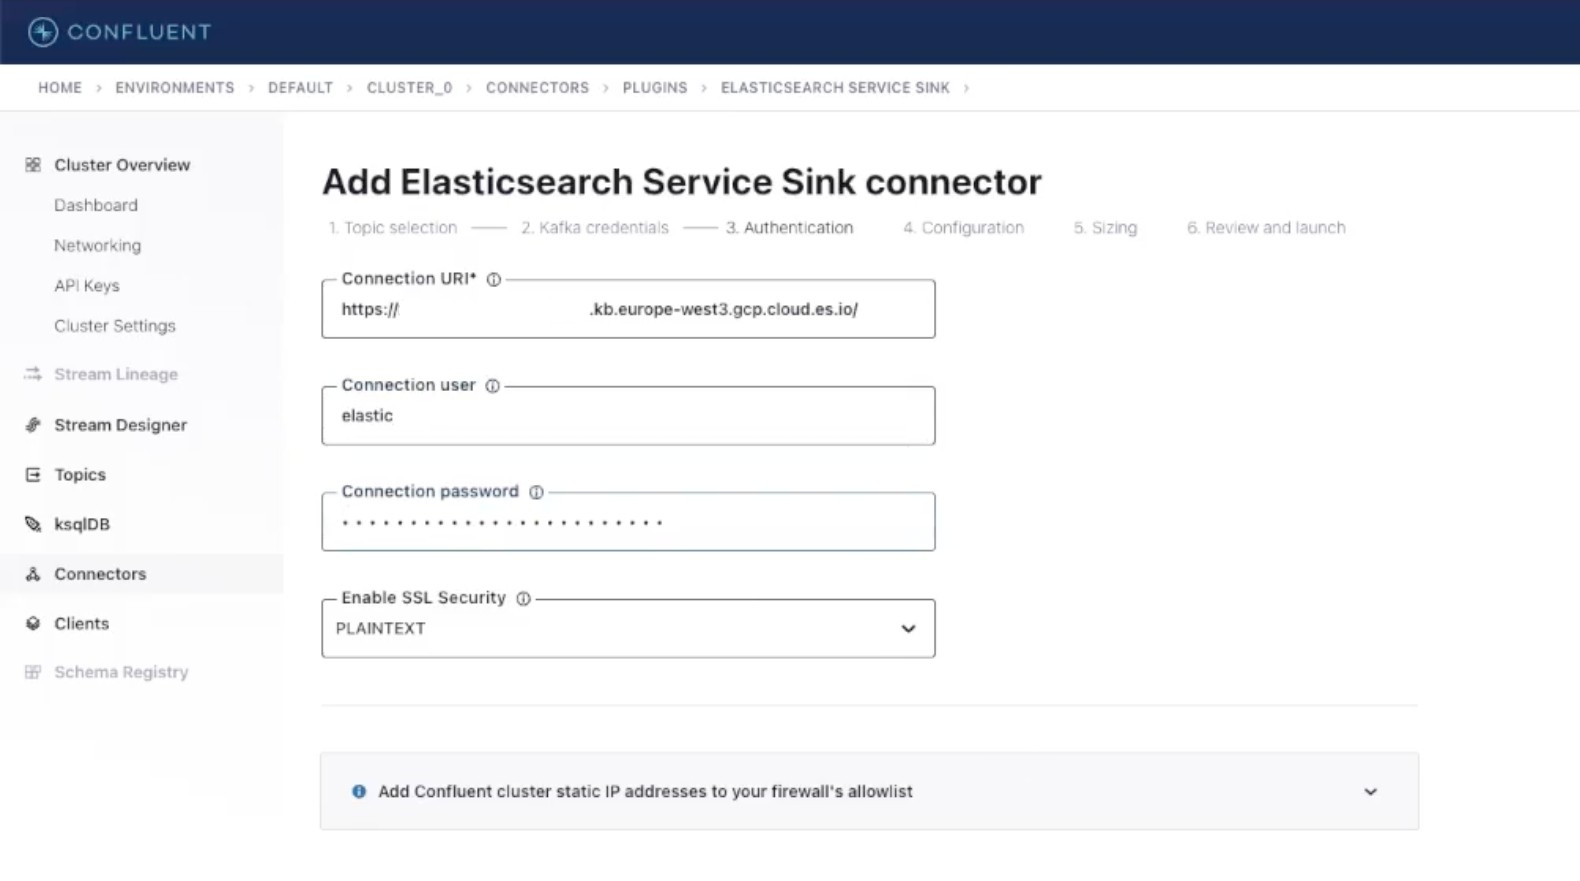The image size is (1580, 881).
Task: Select the Topic selection step
Action: [393, 228]
